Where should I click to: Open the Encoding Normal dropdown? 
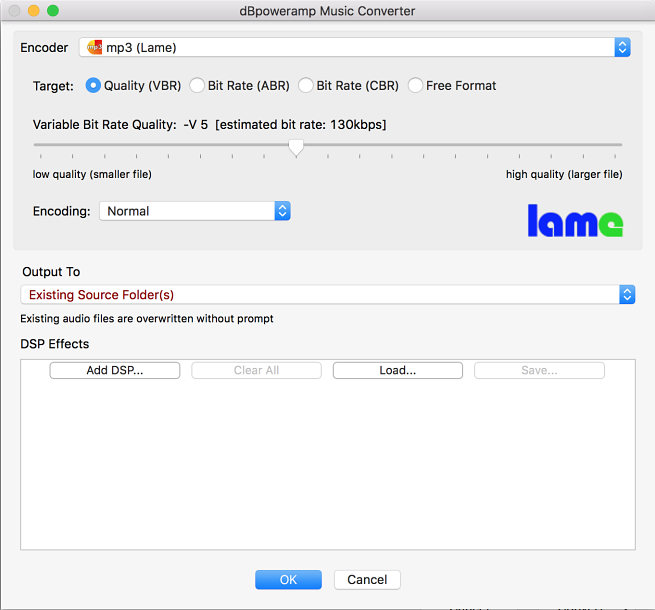coord(195,211)
